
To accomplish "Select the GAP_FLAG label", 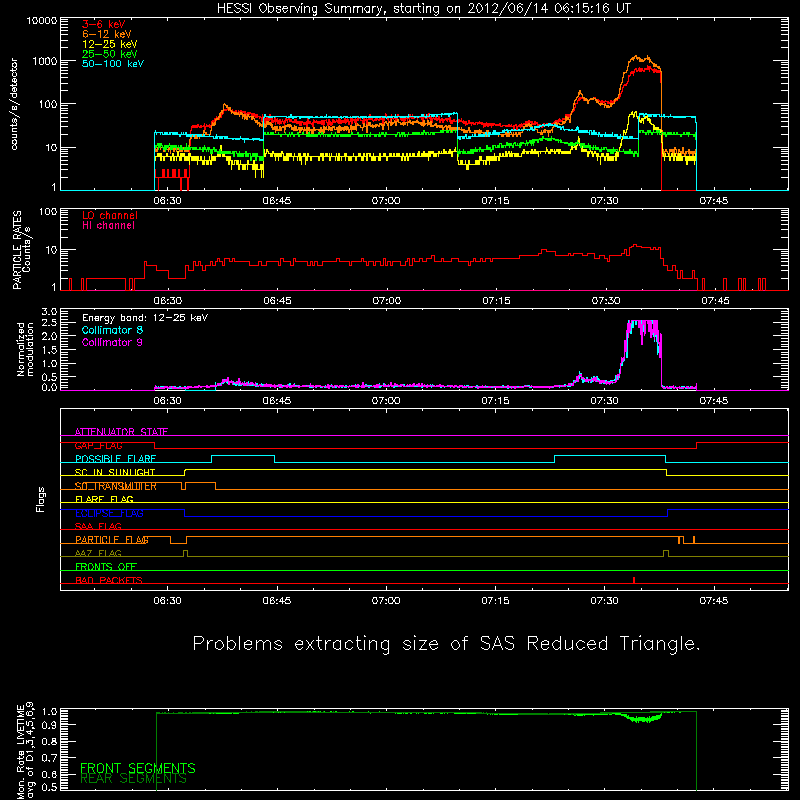I will pos(98,445).
